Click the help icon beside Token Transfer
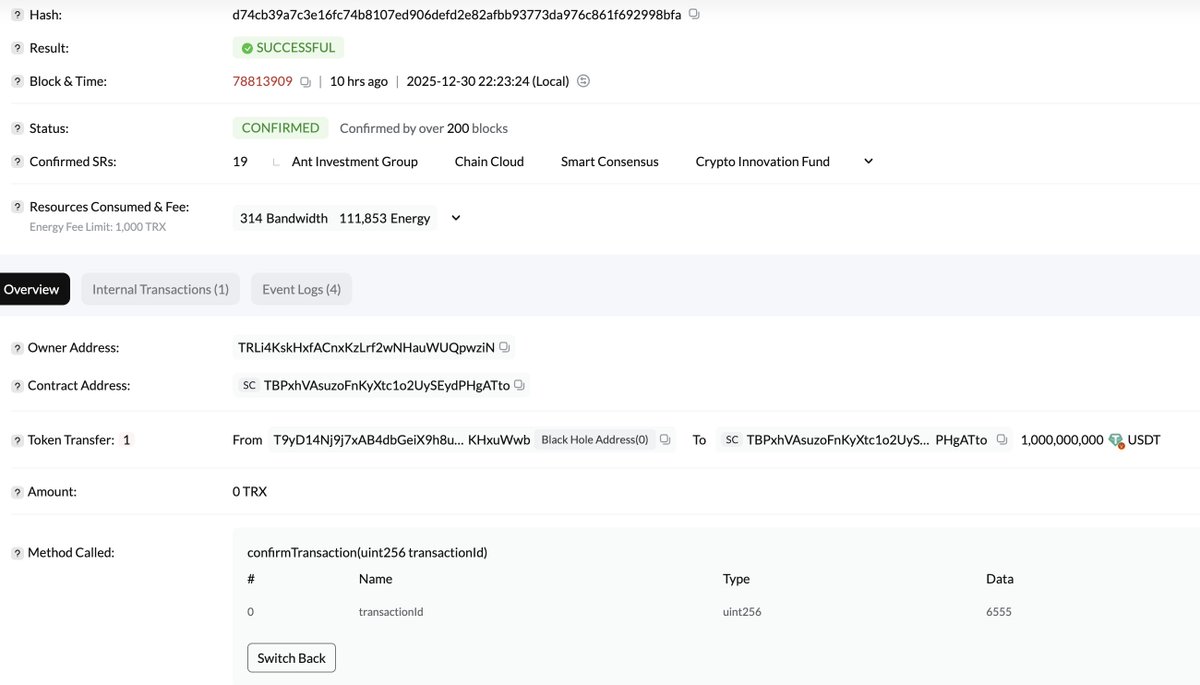This screenshot has height=685, width=1200. pyautogui.click(x=17, y=440)
